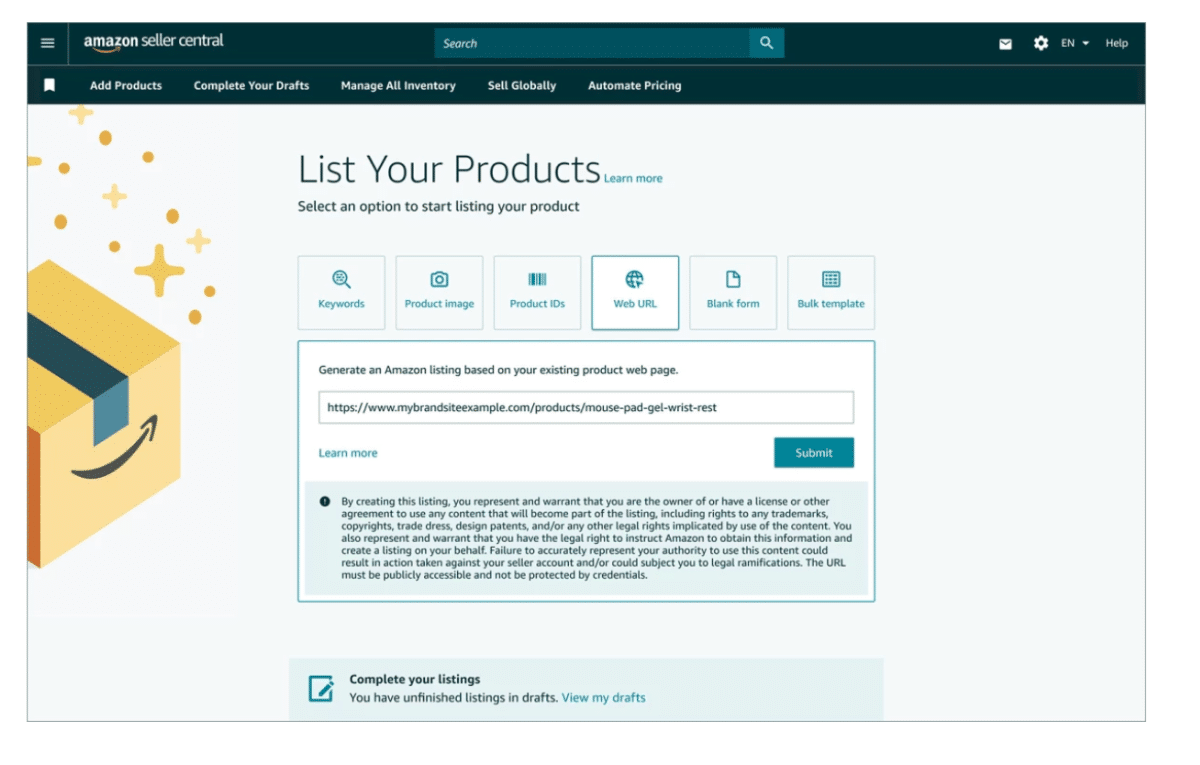Open Complete Your Drafts page
Viewport: 1200px width, 765px height.
pyautogui.click(x=251, y=86)
